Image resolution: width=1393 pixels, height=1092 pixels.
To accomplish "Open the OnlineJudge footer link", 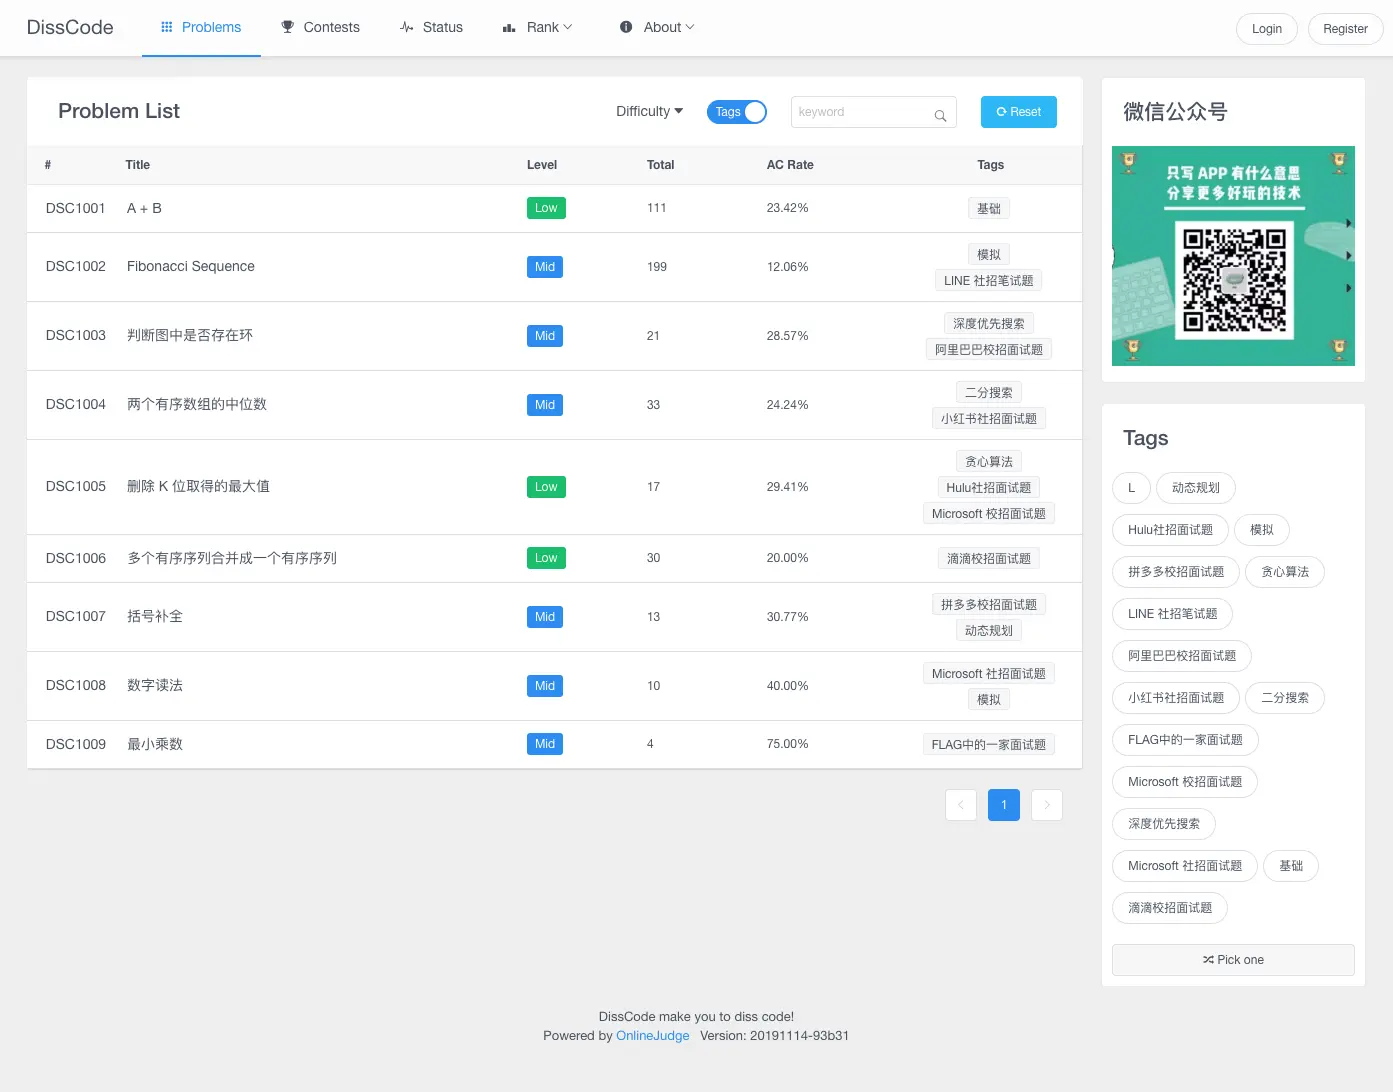I will point(653,1036).
